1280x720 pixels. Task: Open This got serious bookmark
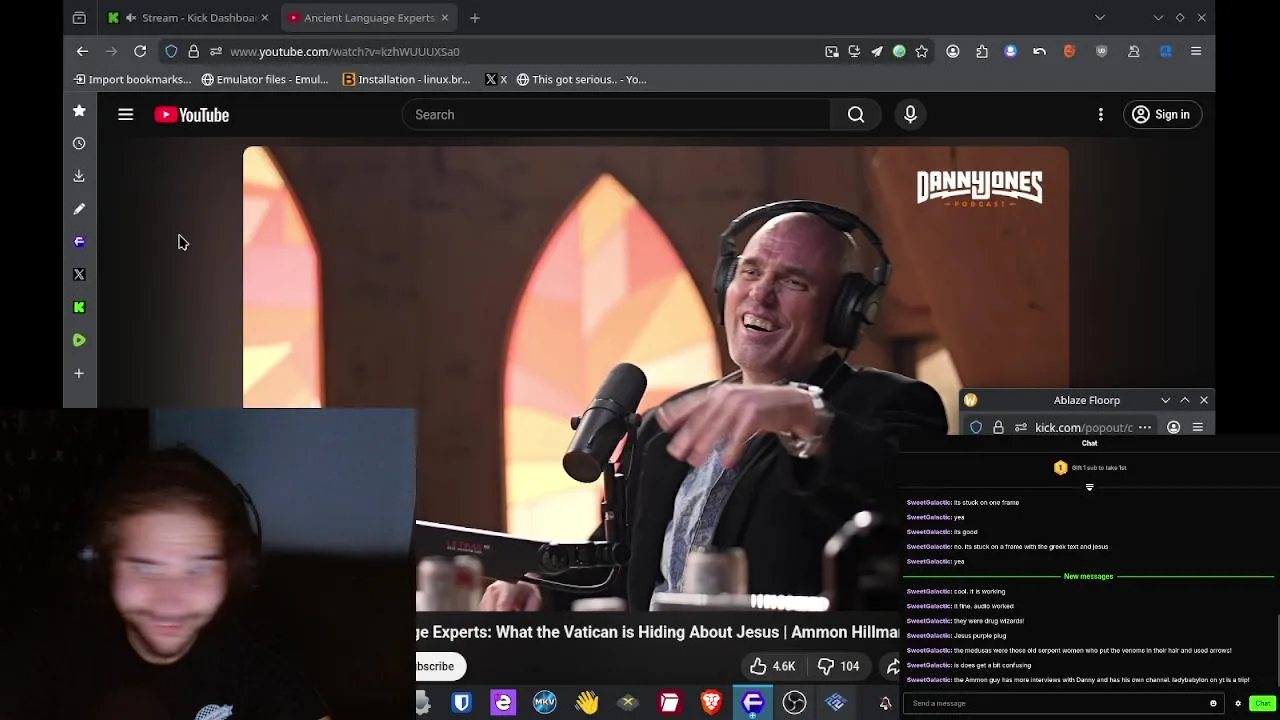point(581,79)
